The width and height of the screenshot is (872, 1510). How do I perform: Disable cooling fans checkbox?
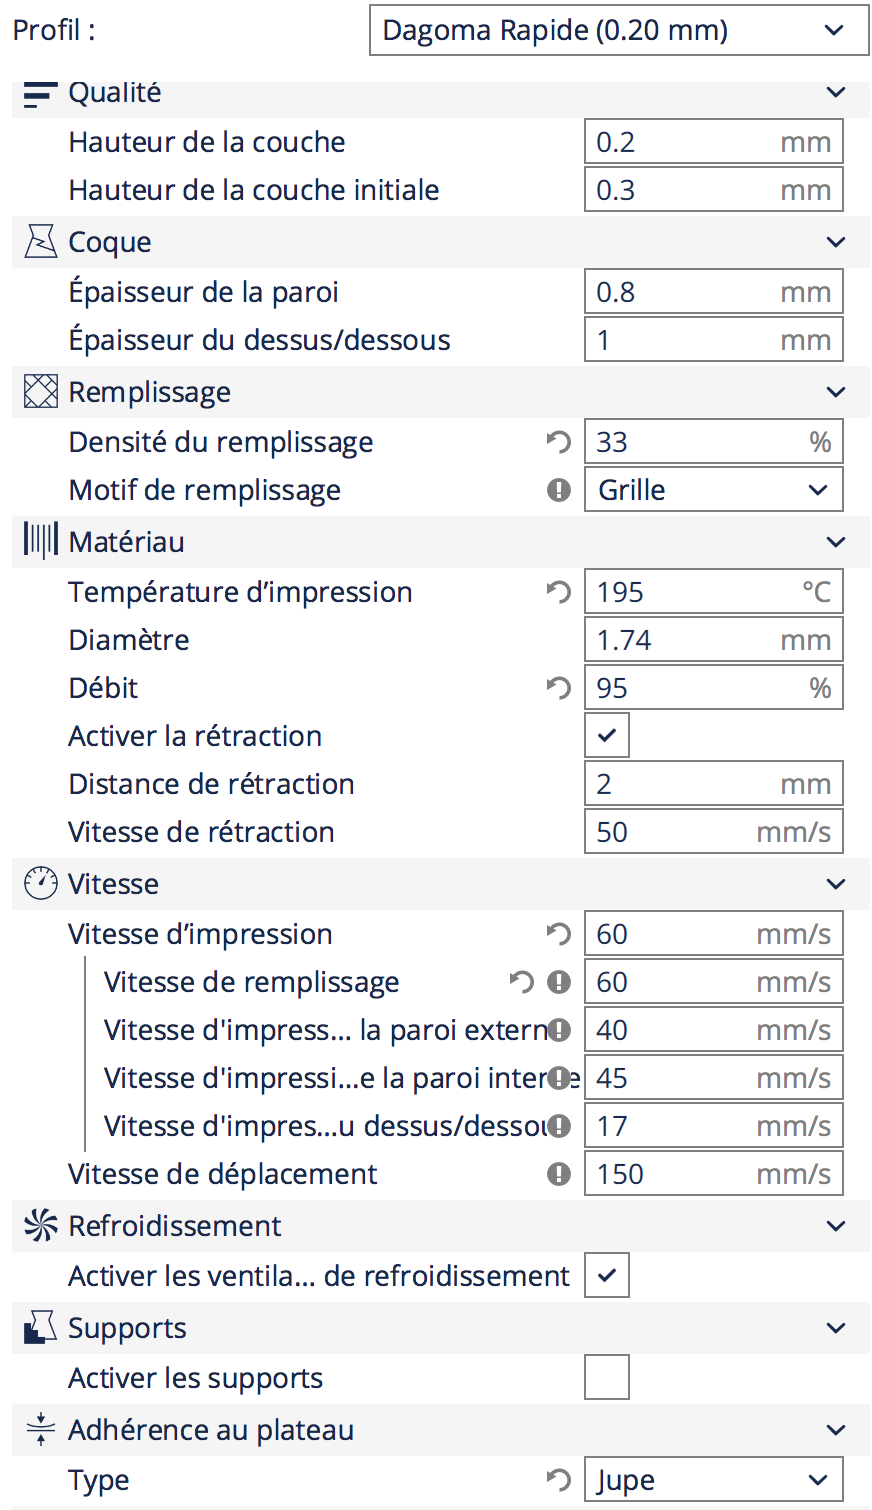tap(607, 1276)
